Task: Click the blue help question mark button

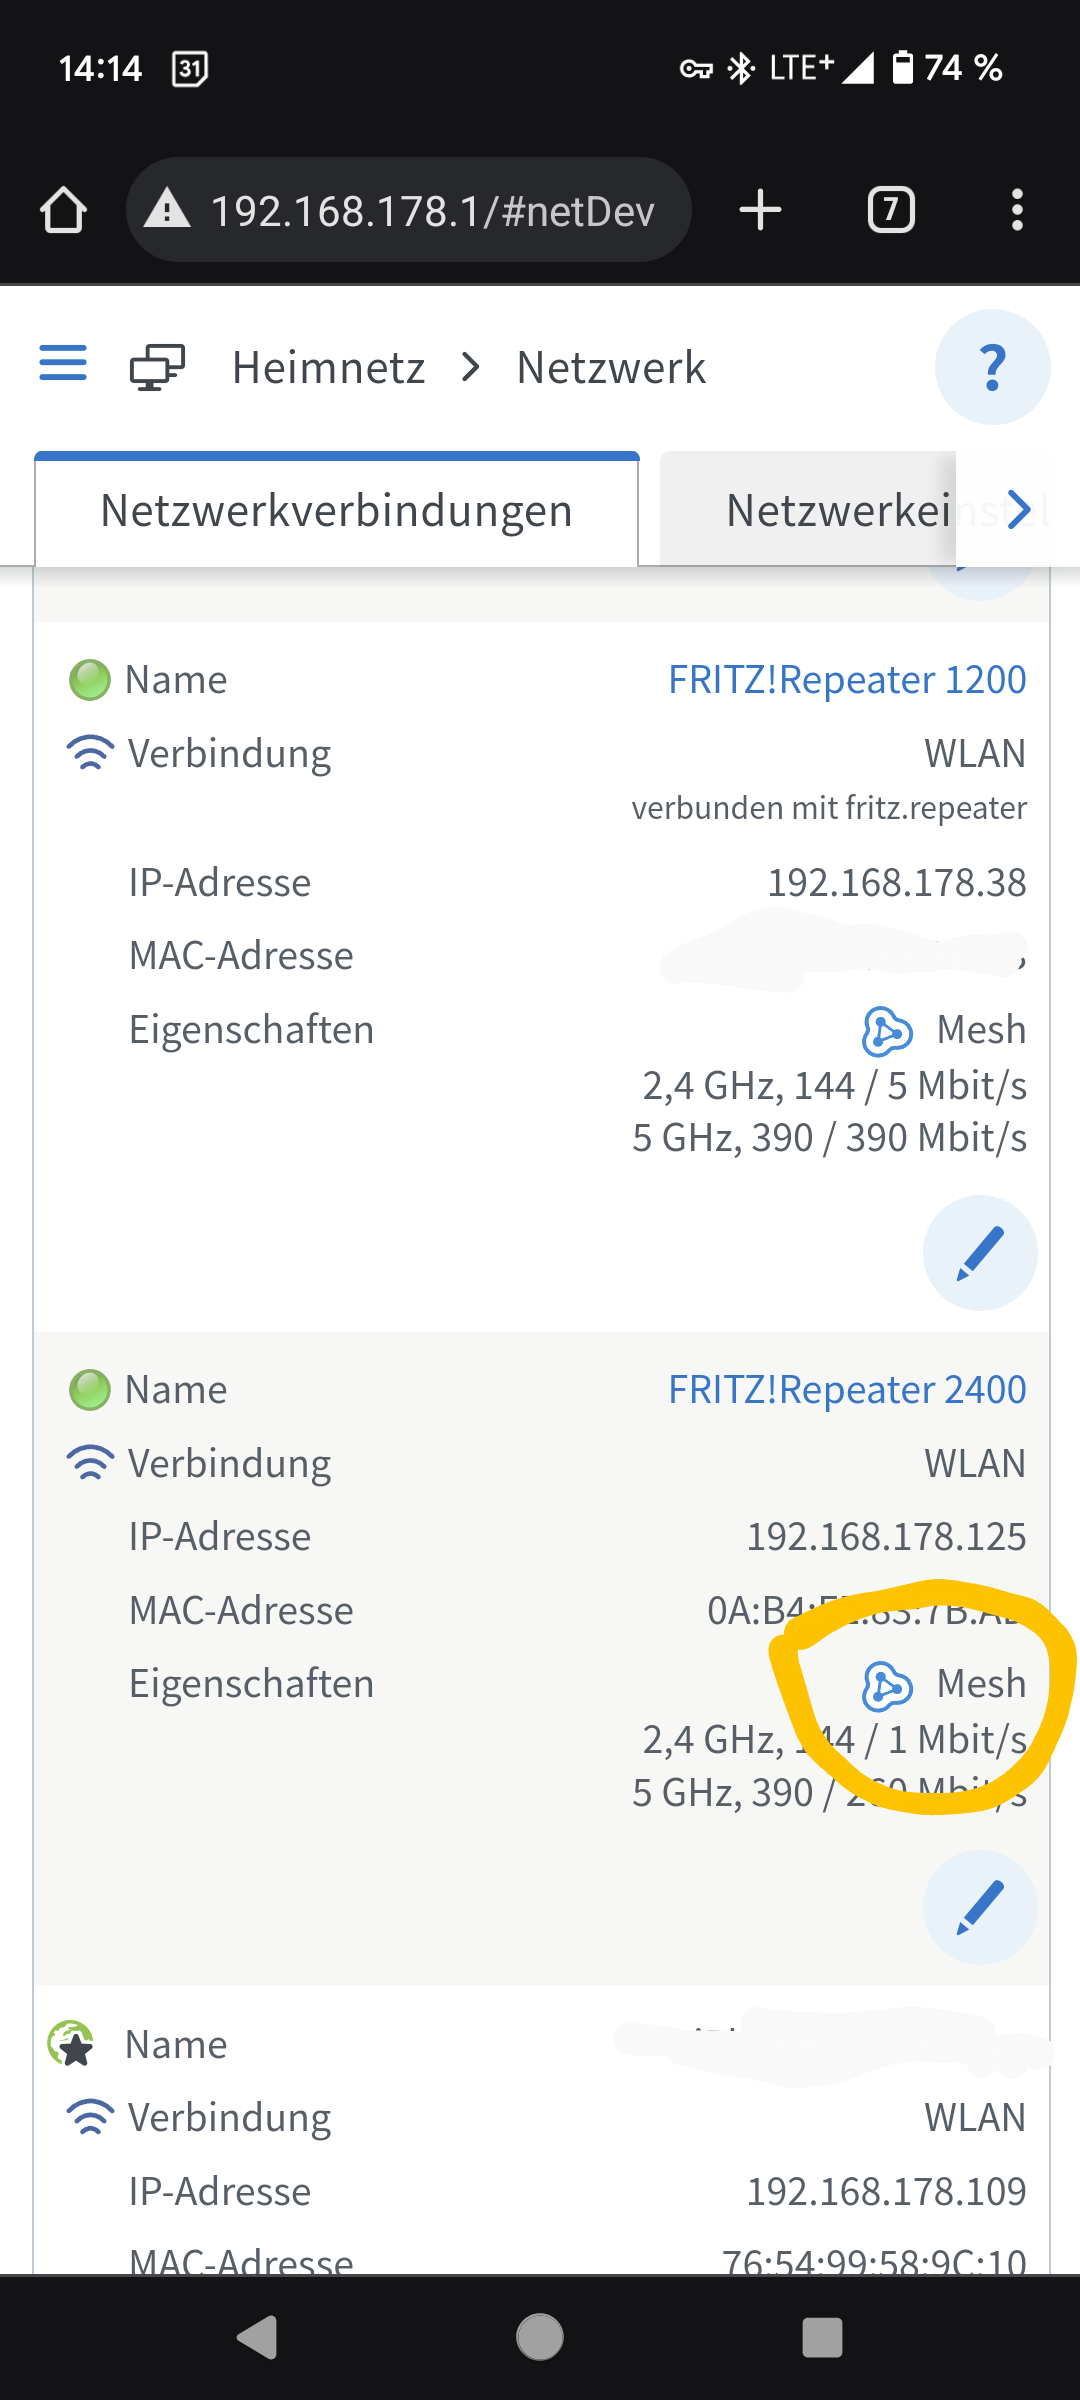Action: tap(992, 367)
